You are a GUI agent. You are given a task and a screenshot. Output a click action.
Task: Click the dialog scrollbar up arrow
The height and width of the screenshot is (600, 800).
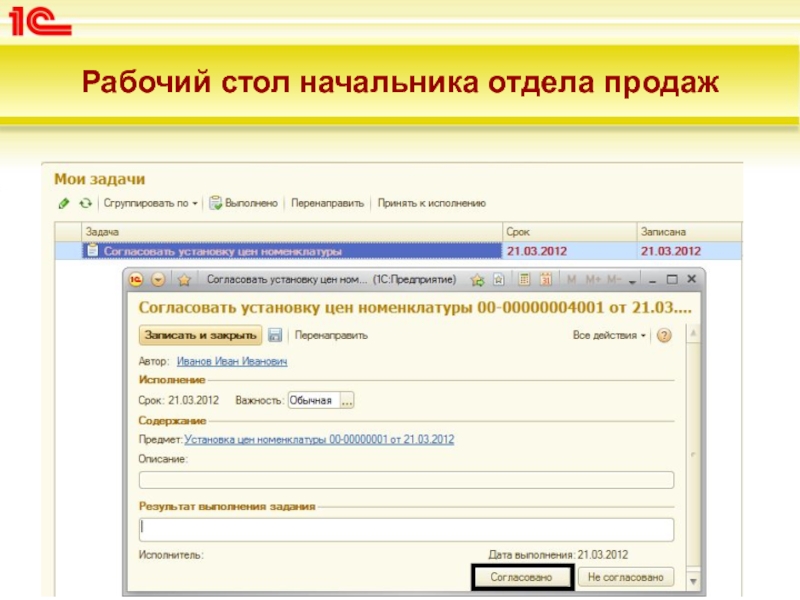coord(693,334)
